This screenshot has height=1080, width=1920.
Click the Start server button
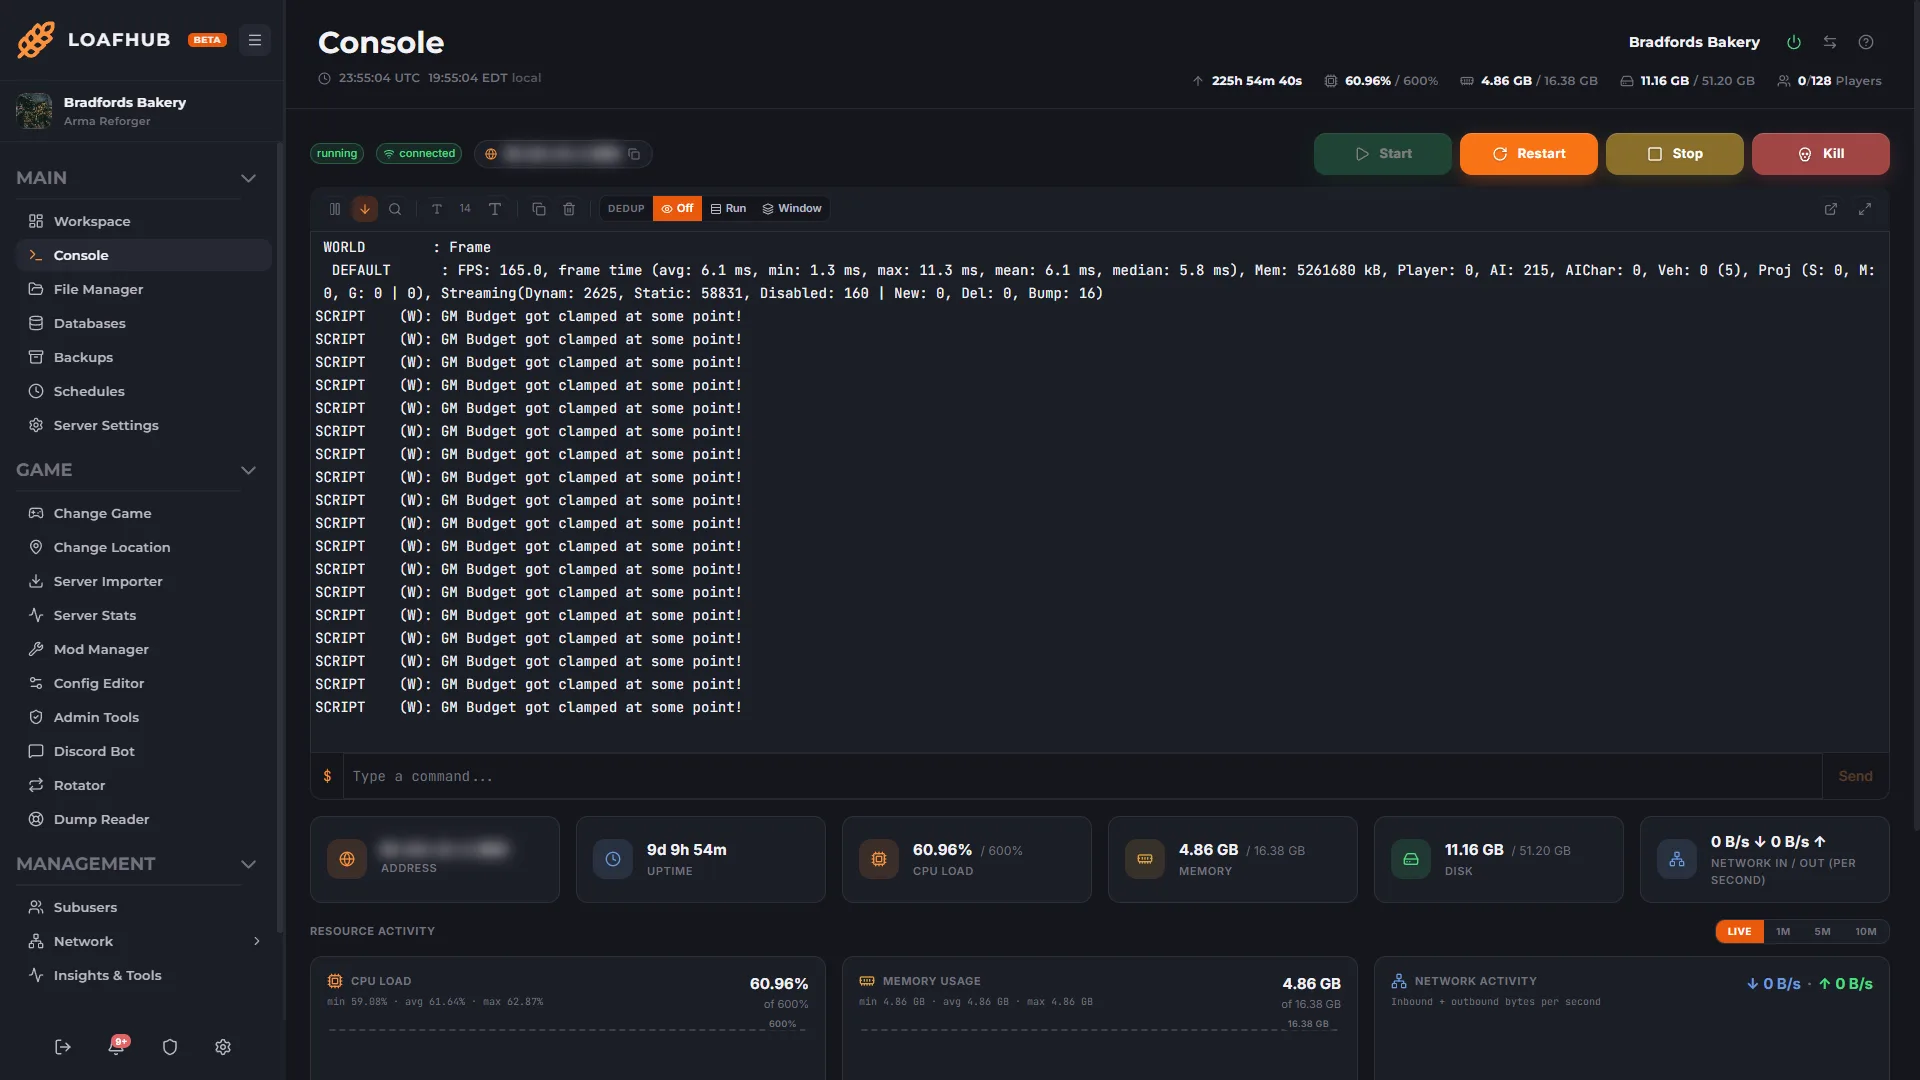click(1383, 154)
